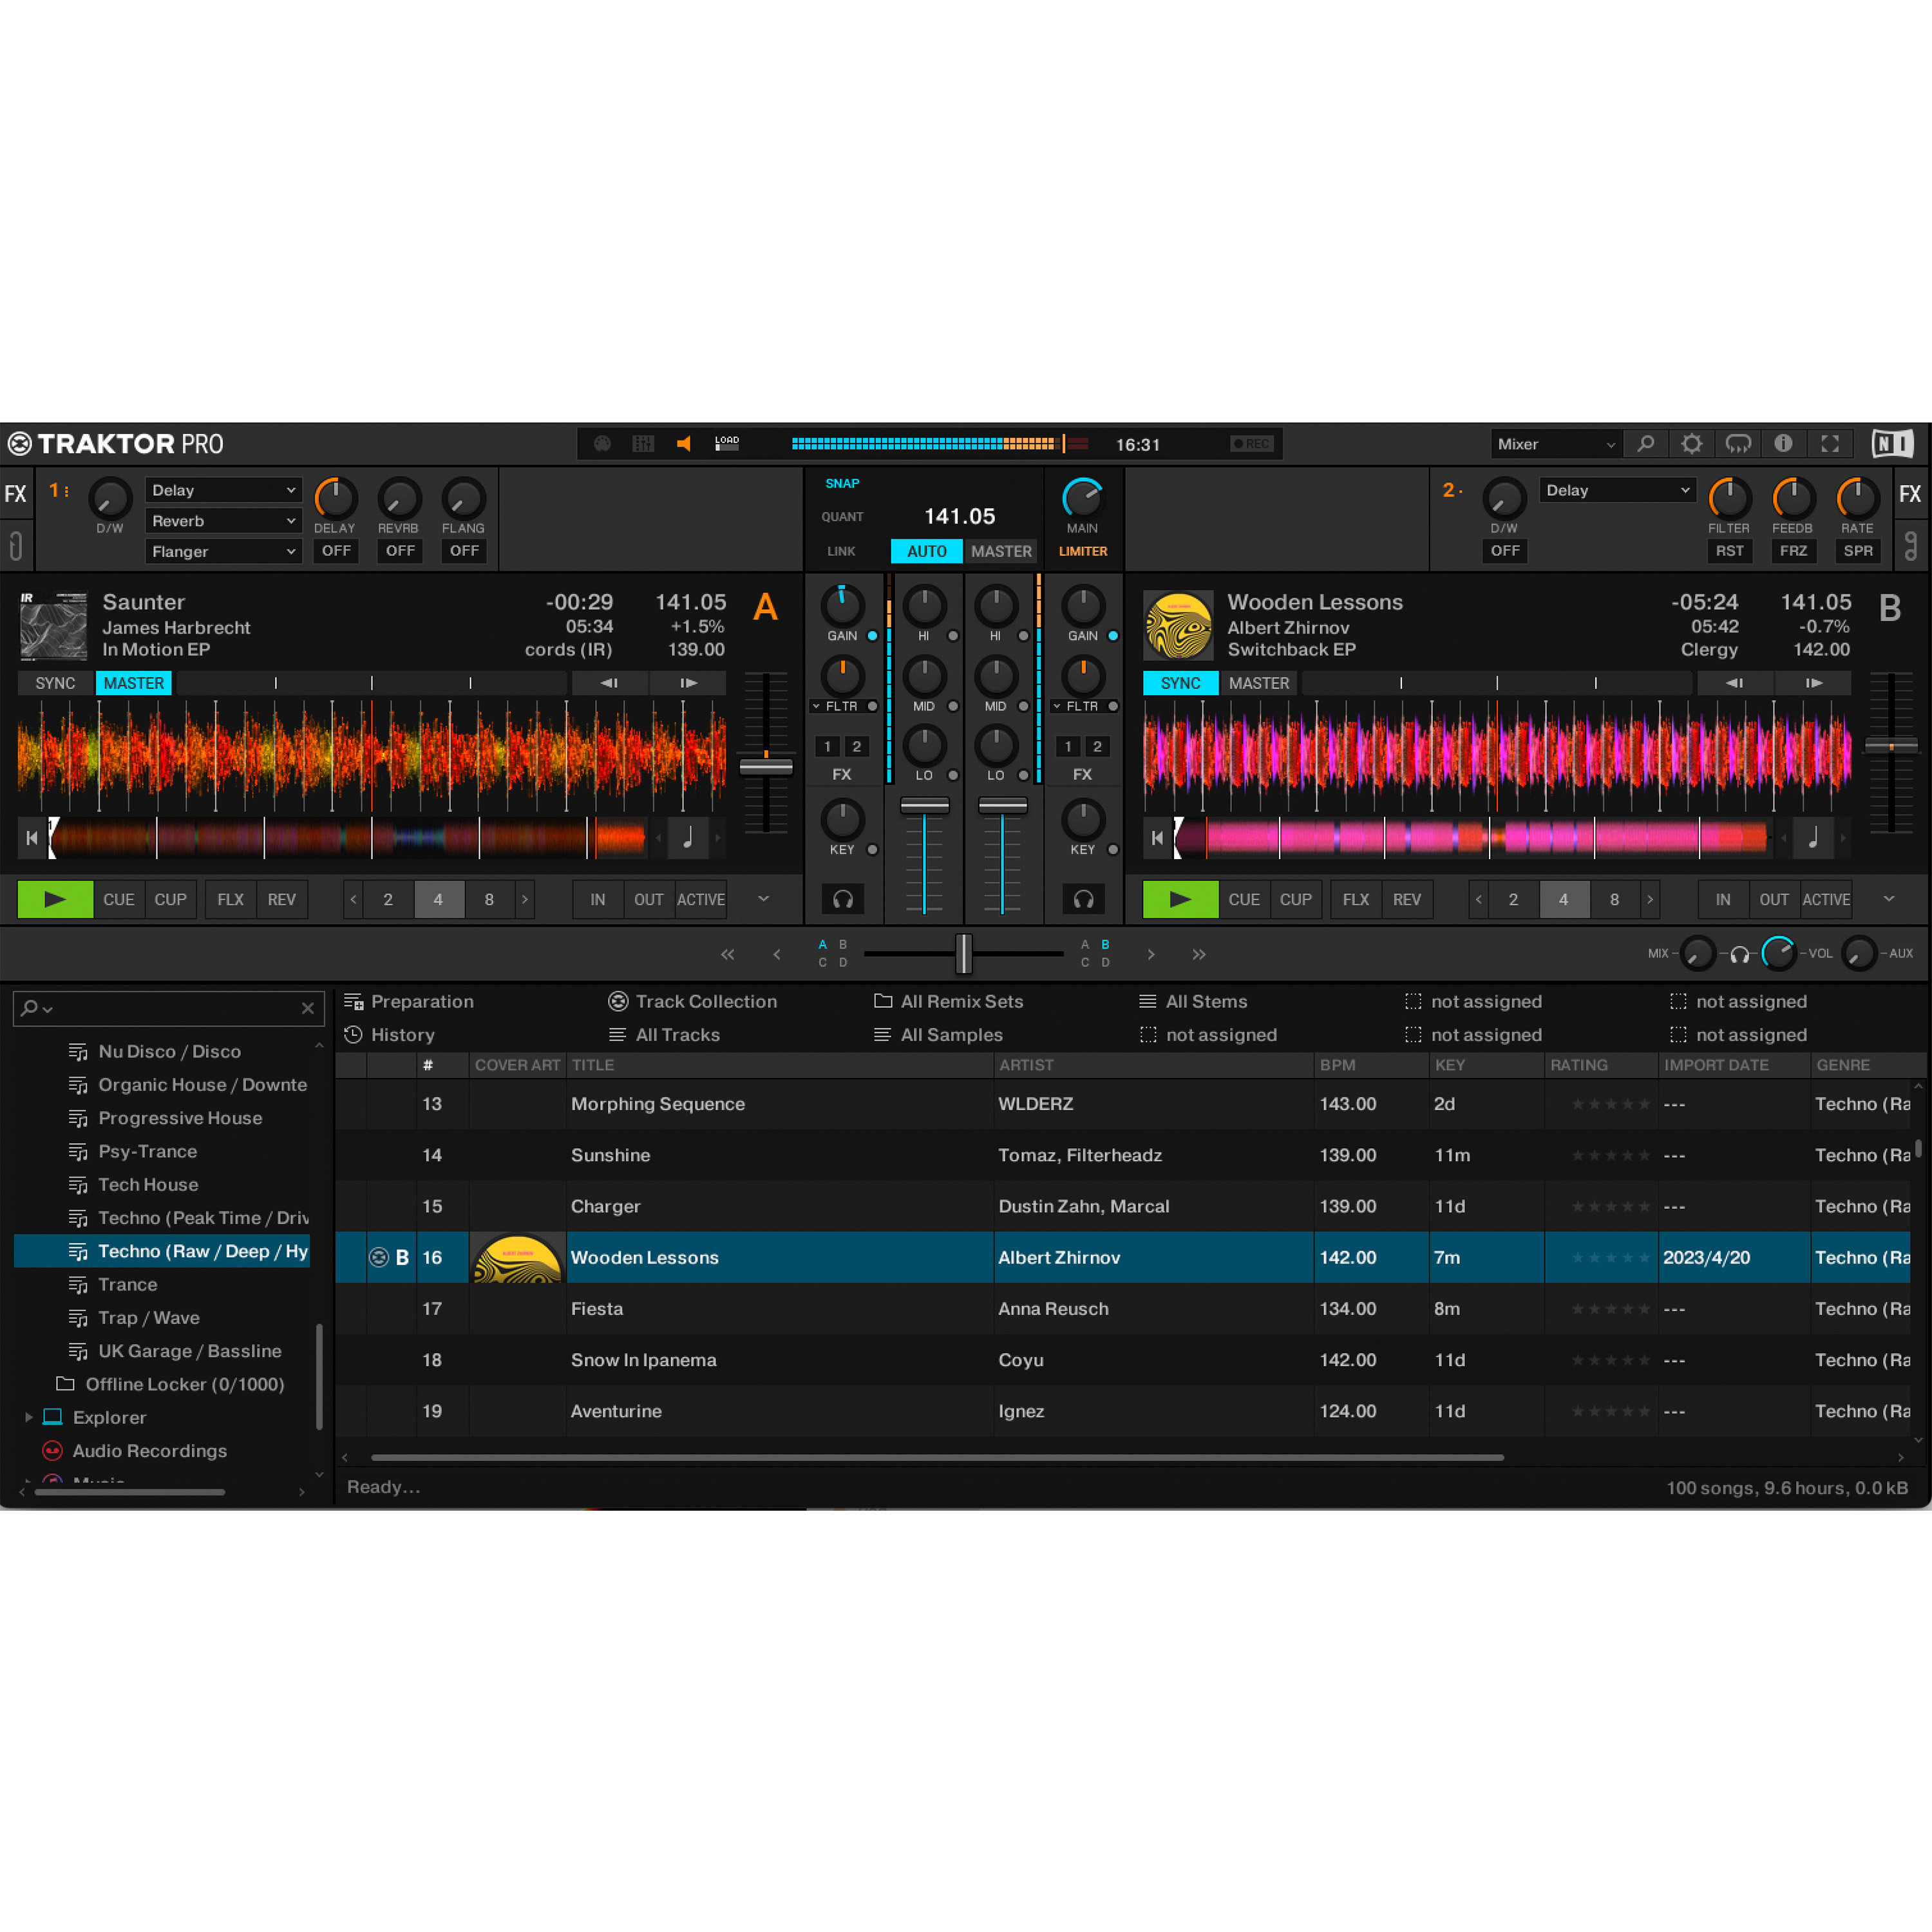Clear the browser search field with X

tap(308, 1009)
